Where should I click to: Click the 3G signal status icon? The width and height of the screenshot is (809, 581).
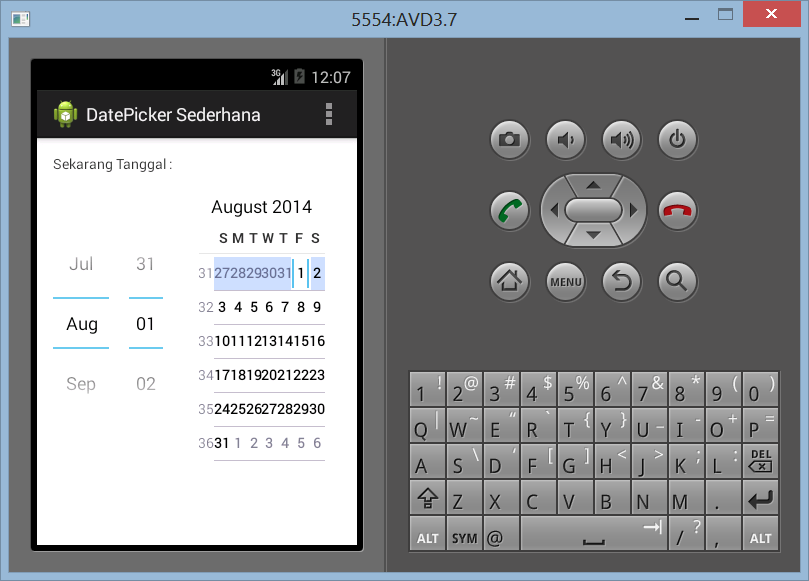[x=280, y=77]
